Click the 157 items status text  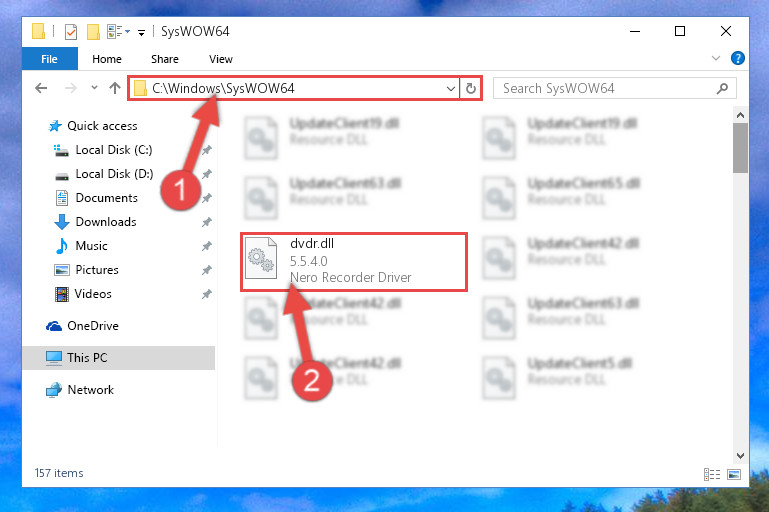(x=59, y=473)
